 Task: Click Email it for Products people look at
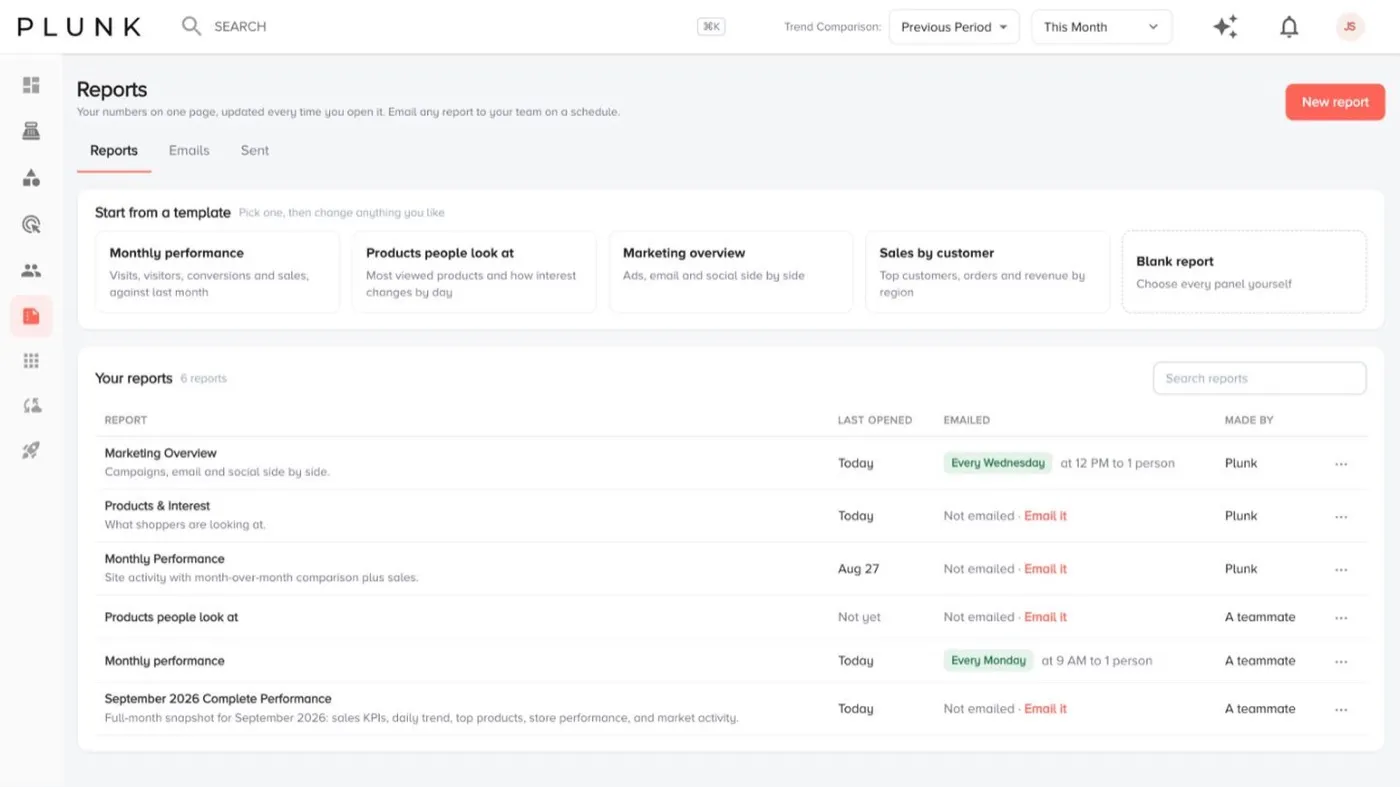tap(1045, 617)
